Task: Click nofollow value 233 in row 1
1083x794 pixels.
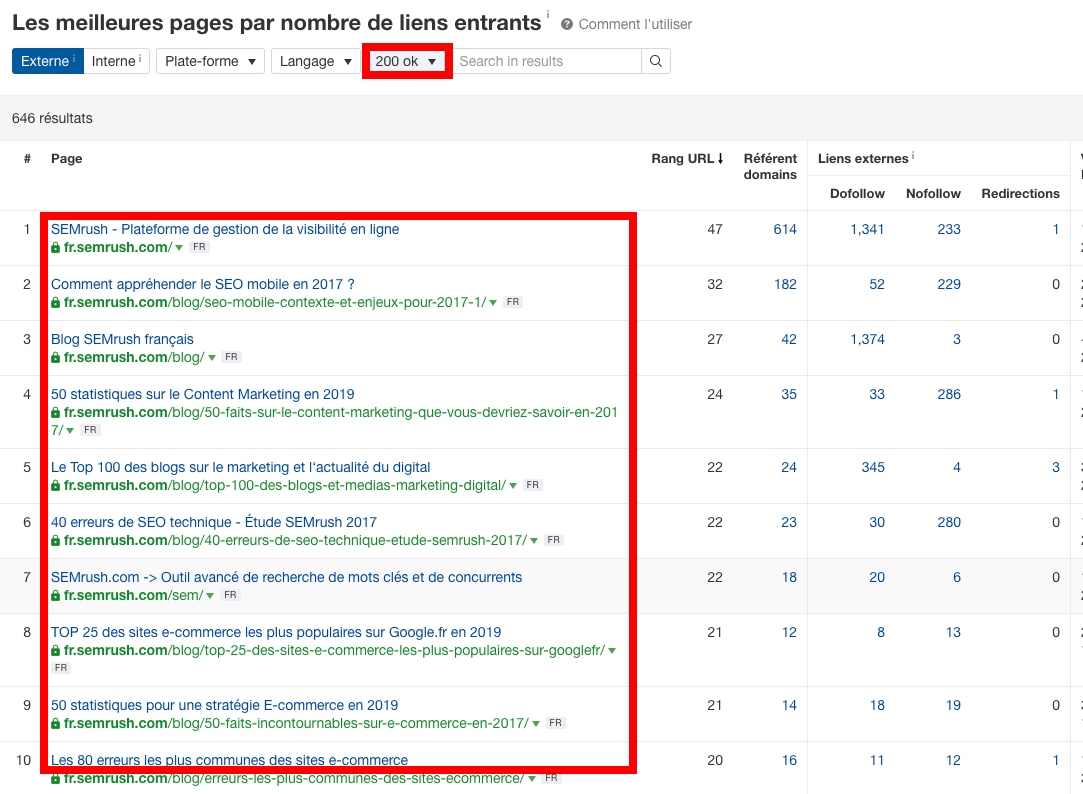Action: [x=949, y=229]
